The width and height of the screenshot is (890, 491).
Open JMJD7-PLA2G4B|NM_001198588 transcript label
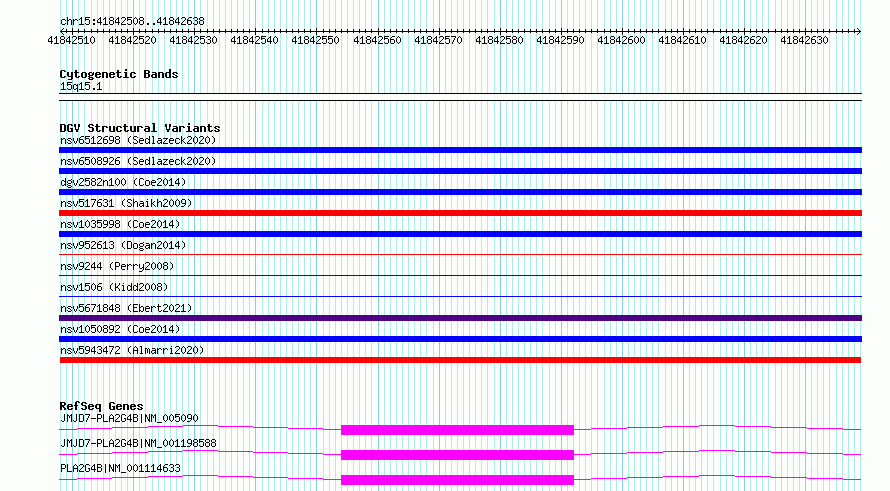click(138, 443)
